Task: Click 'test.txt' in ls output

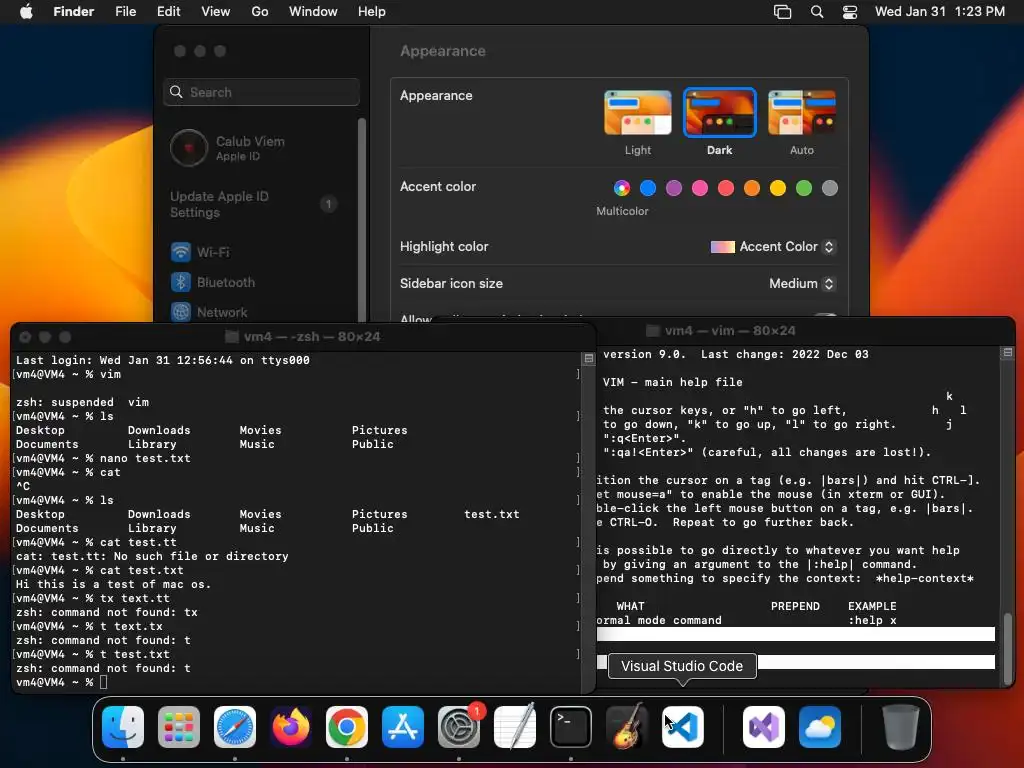Action: pos(492,514)
